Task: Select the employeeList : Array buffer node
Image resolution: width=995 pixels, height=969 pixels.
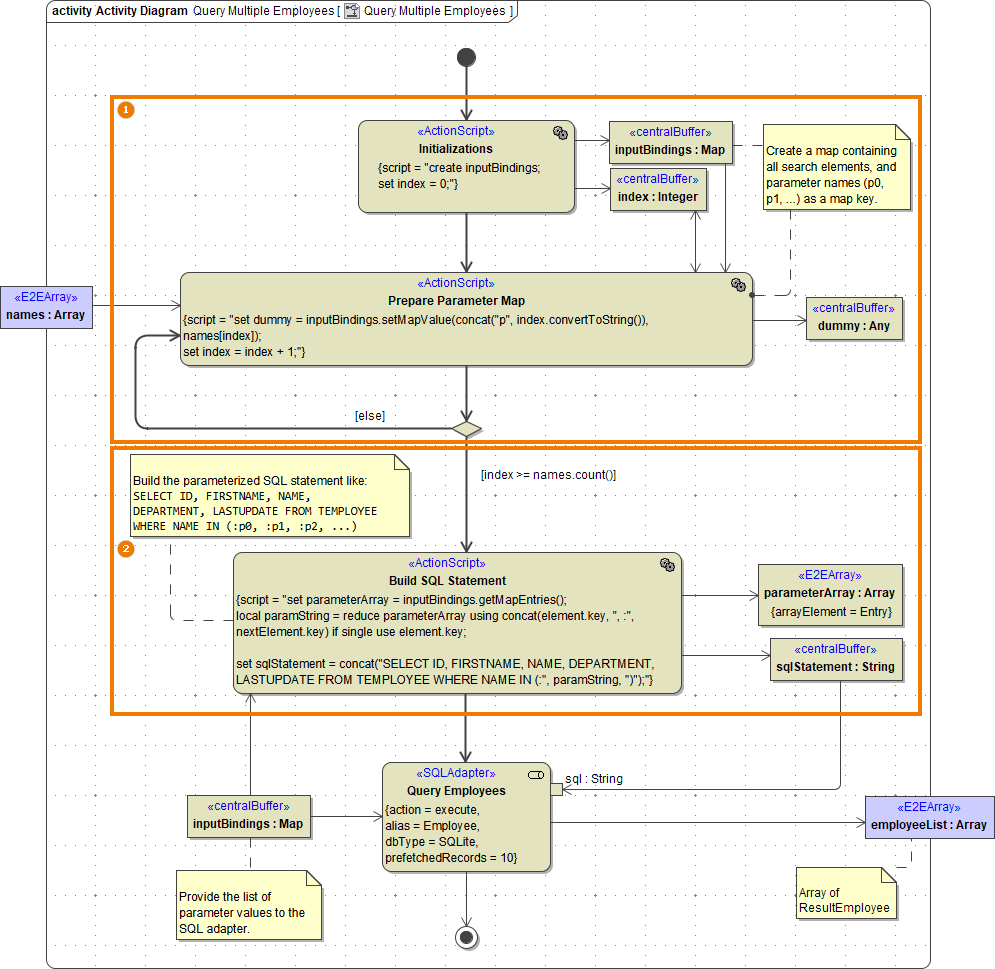Action: pos(926,817)
